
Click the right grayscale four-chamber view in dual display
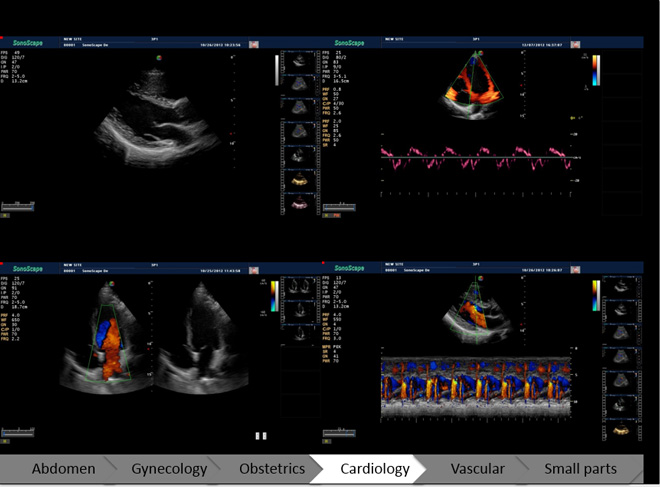pos(202,338)
